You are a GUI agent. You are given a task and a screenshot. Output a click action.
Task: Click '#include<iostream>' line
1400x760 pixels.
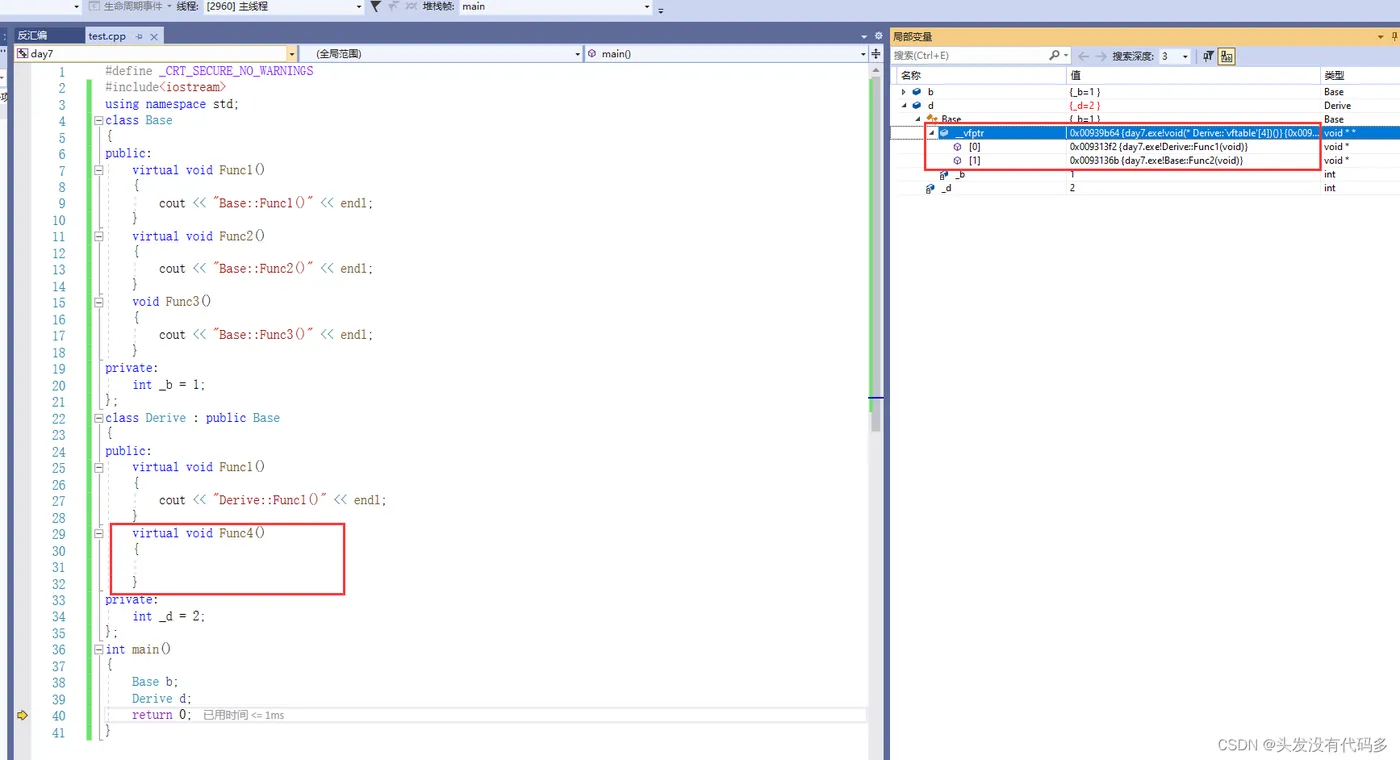point(165,88)
